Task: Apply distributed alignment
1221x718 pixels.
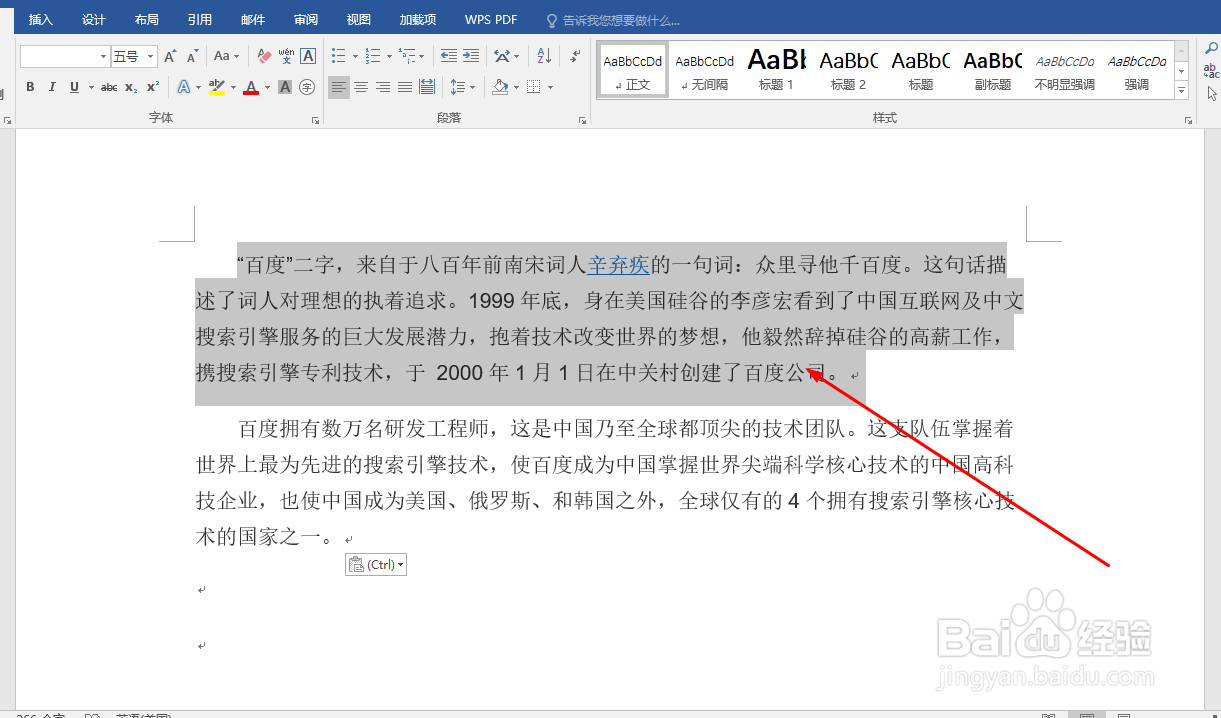Action: click(427, 88)
